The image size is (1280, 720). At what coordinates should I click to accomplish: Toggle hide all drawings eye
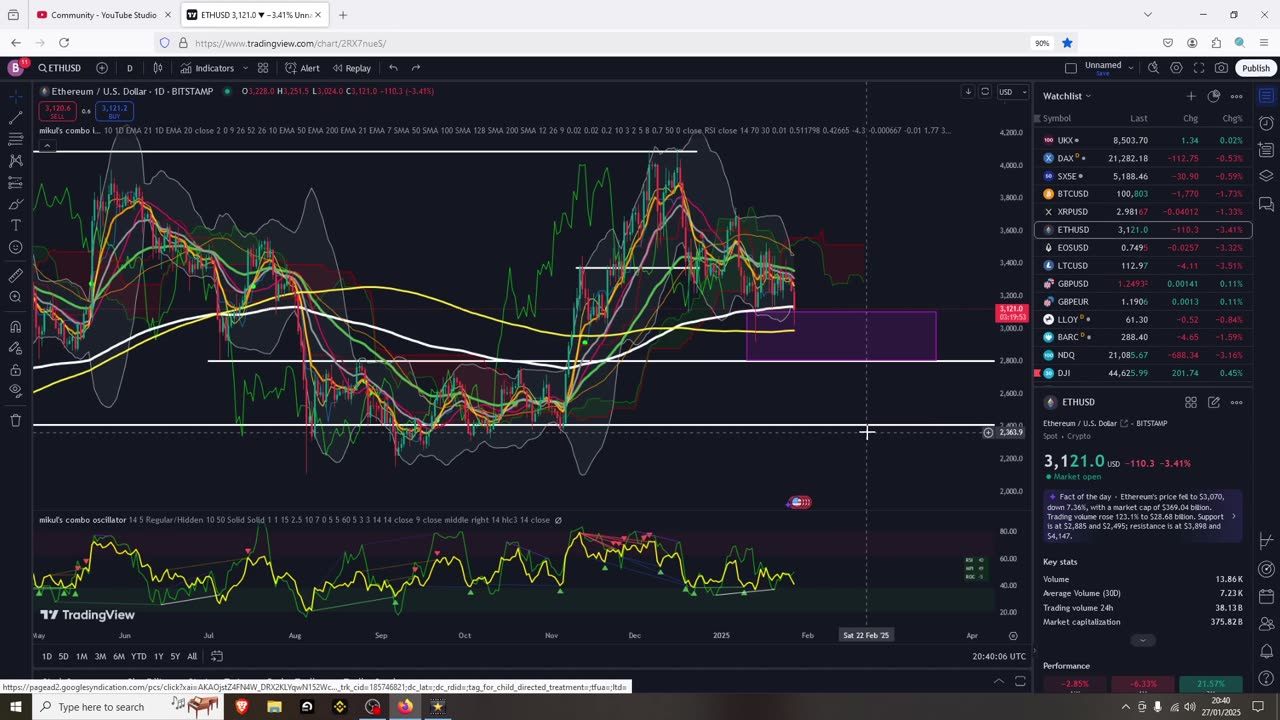coord(15,391)
